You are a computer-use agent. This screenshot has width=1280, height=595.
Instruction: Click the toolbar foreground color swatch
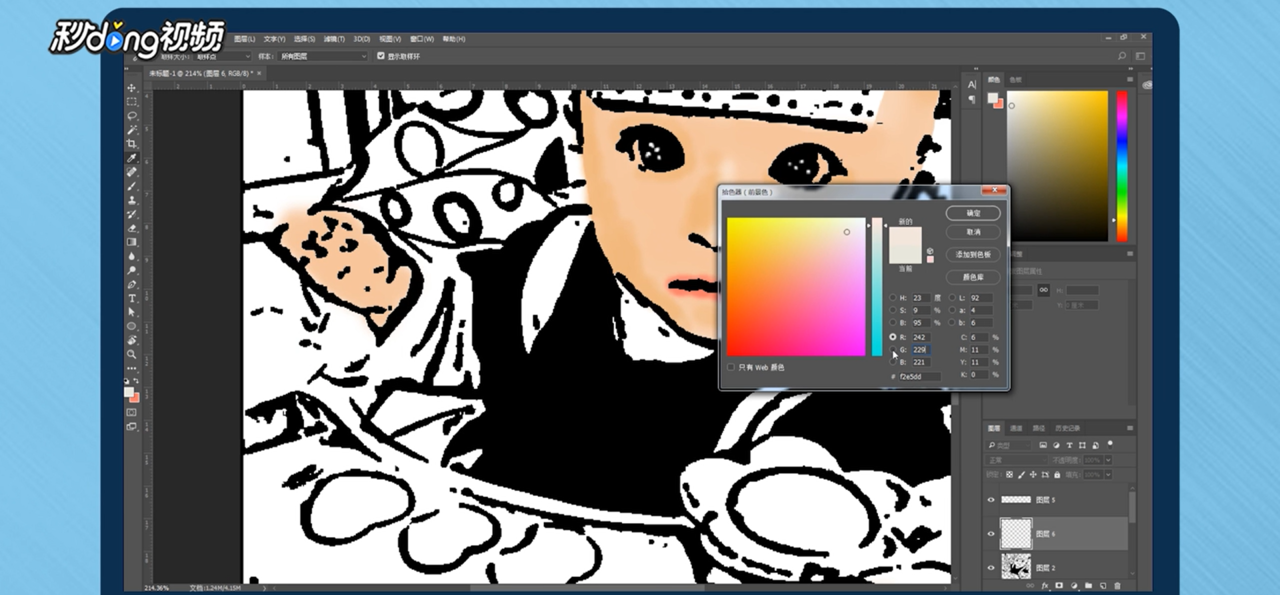pos(129,393)
